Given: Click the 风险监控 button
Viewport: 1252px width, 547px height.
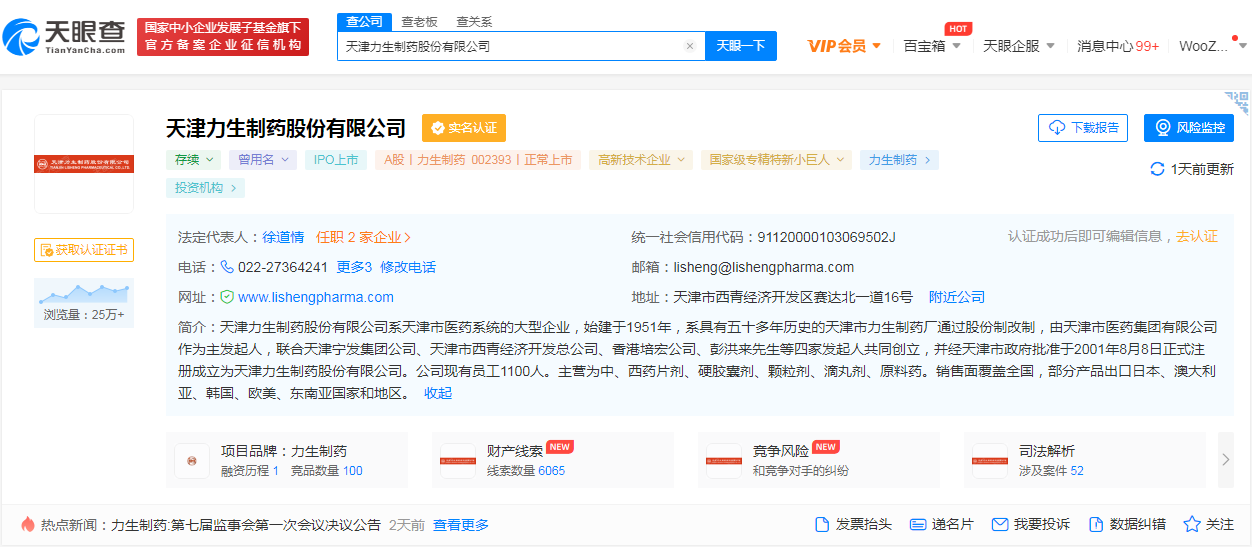Looking at the screenshot, I should [1189, 128].
